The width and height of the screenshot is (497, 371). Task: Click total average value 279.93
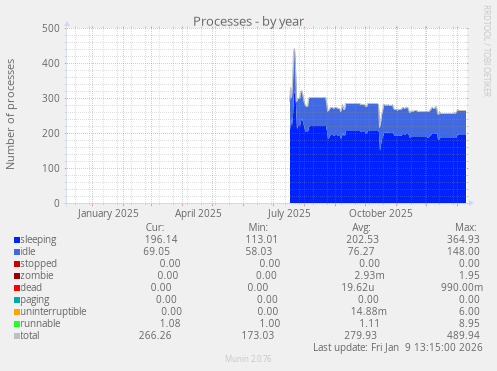pyautogui.click(x=361, y=335)
